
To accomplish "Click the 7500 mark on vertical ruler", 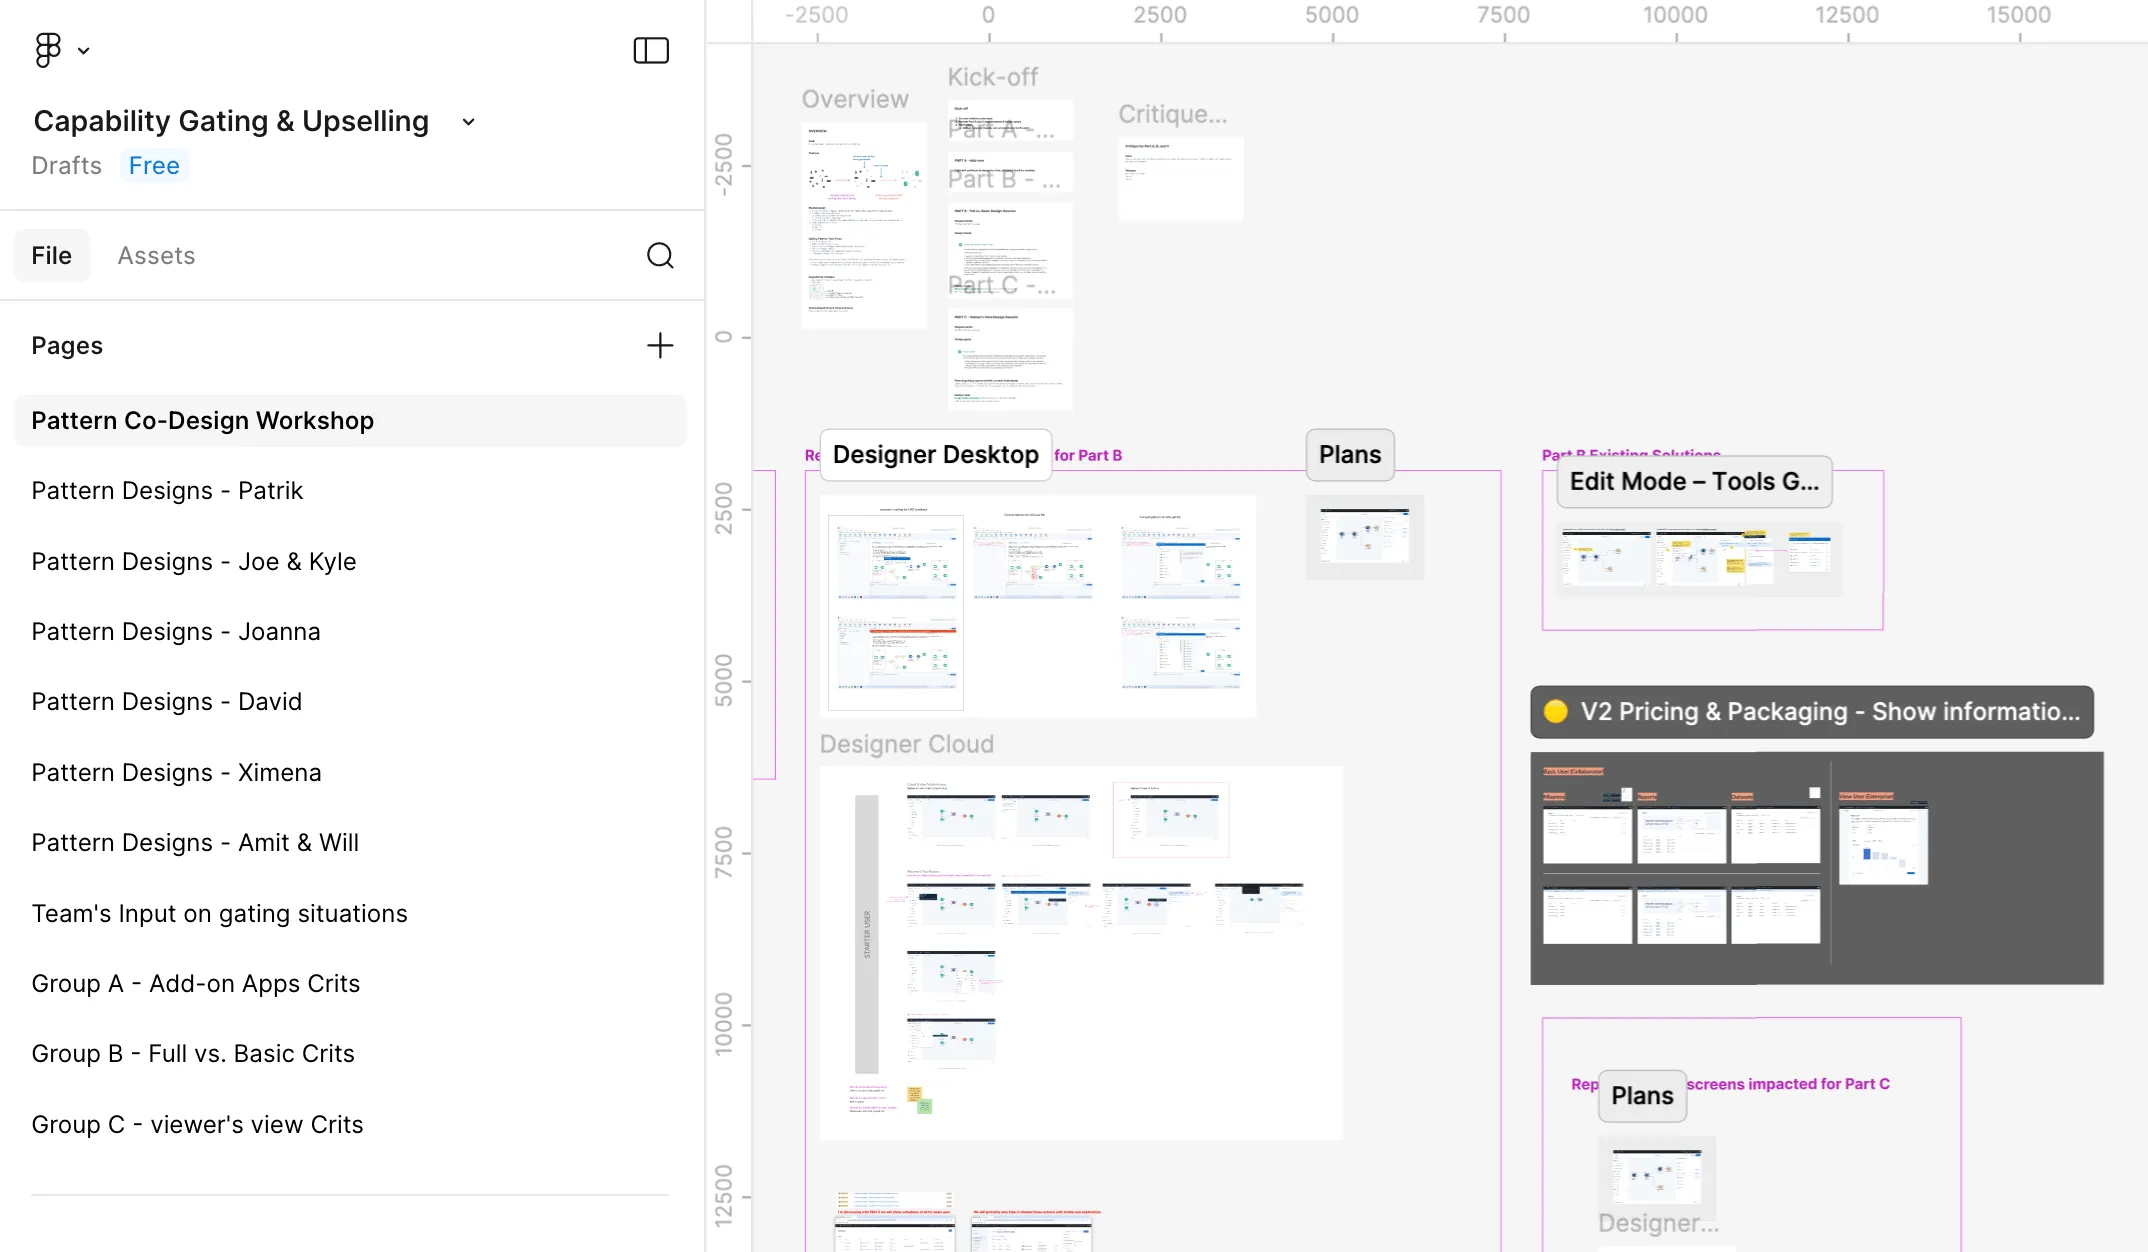I will [724, 853].
